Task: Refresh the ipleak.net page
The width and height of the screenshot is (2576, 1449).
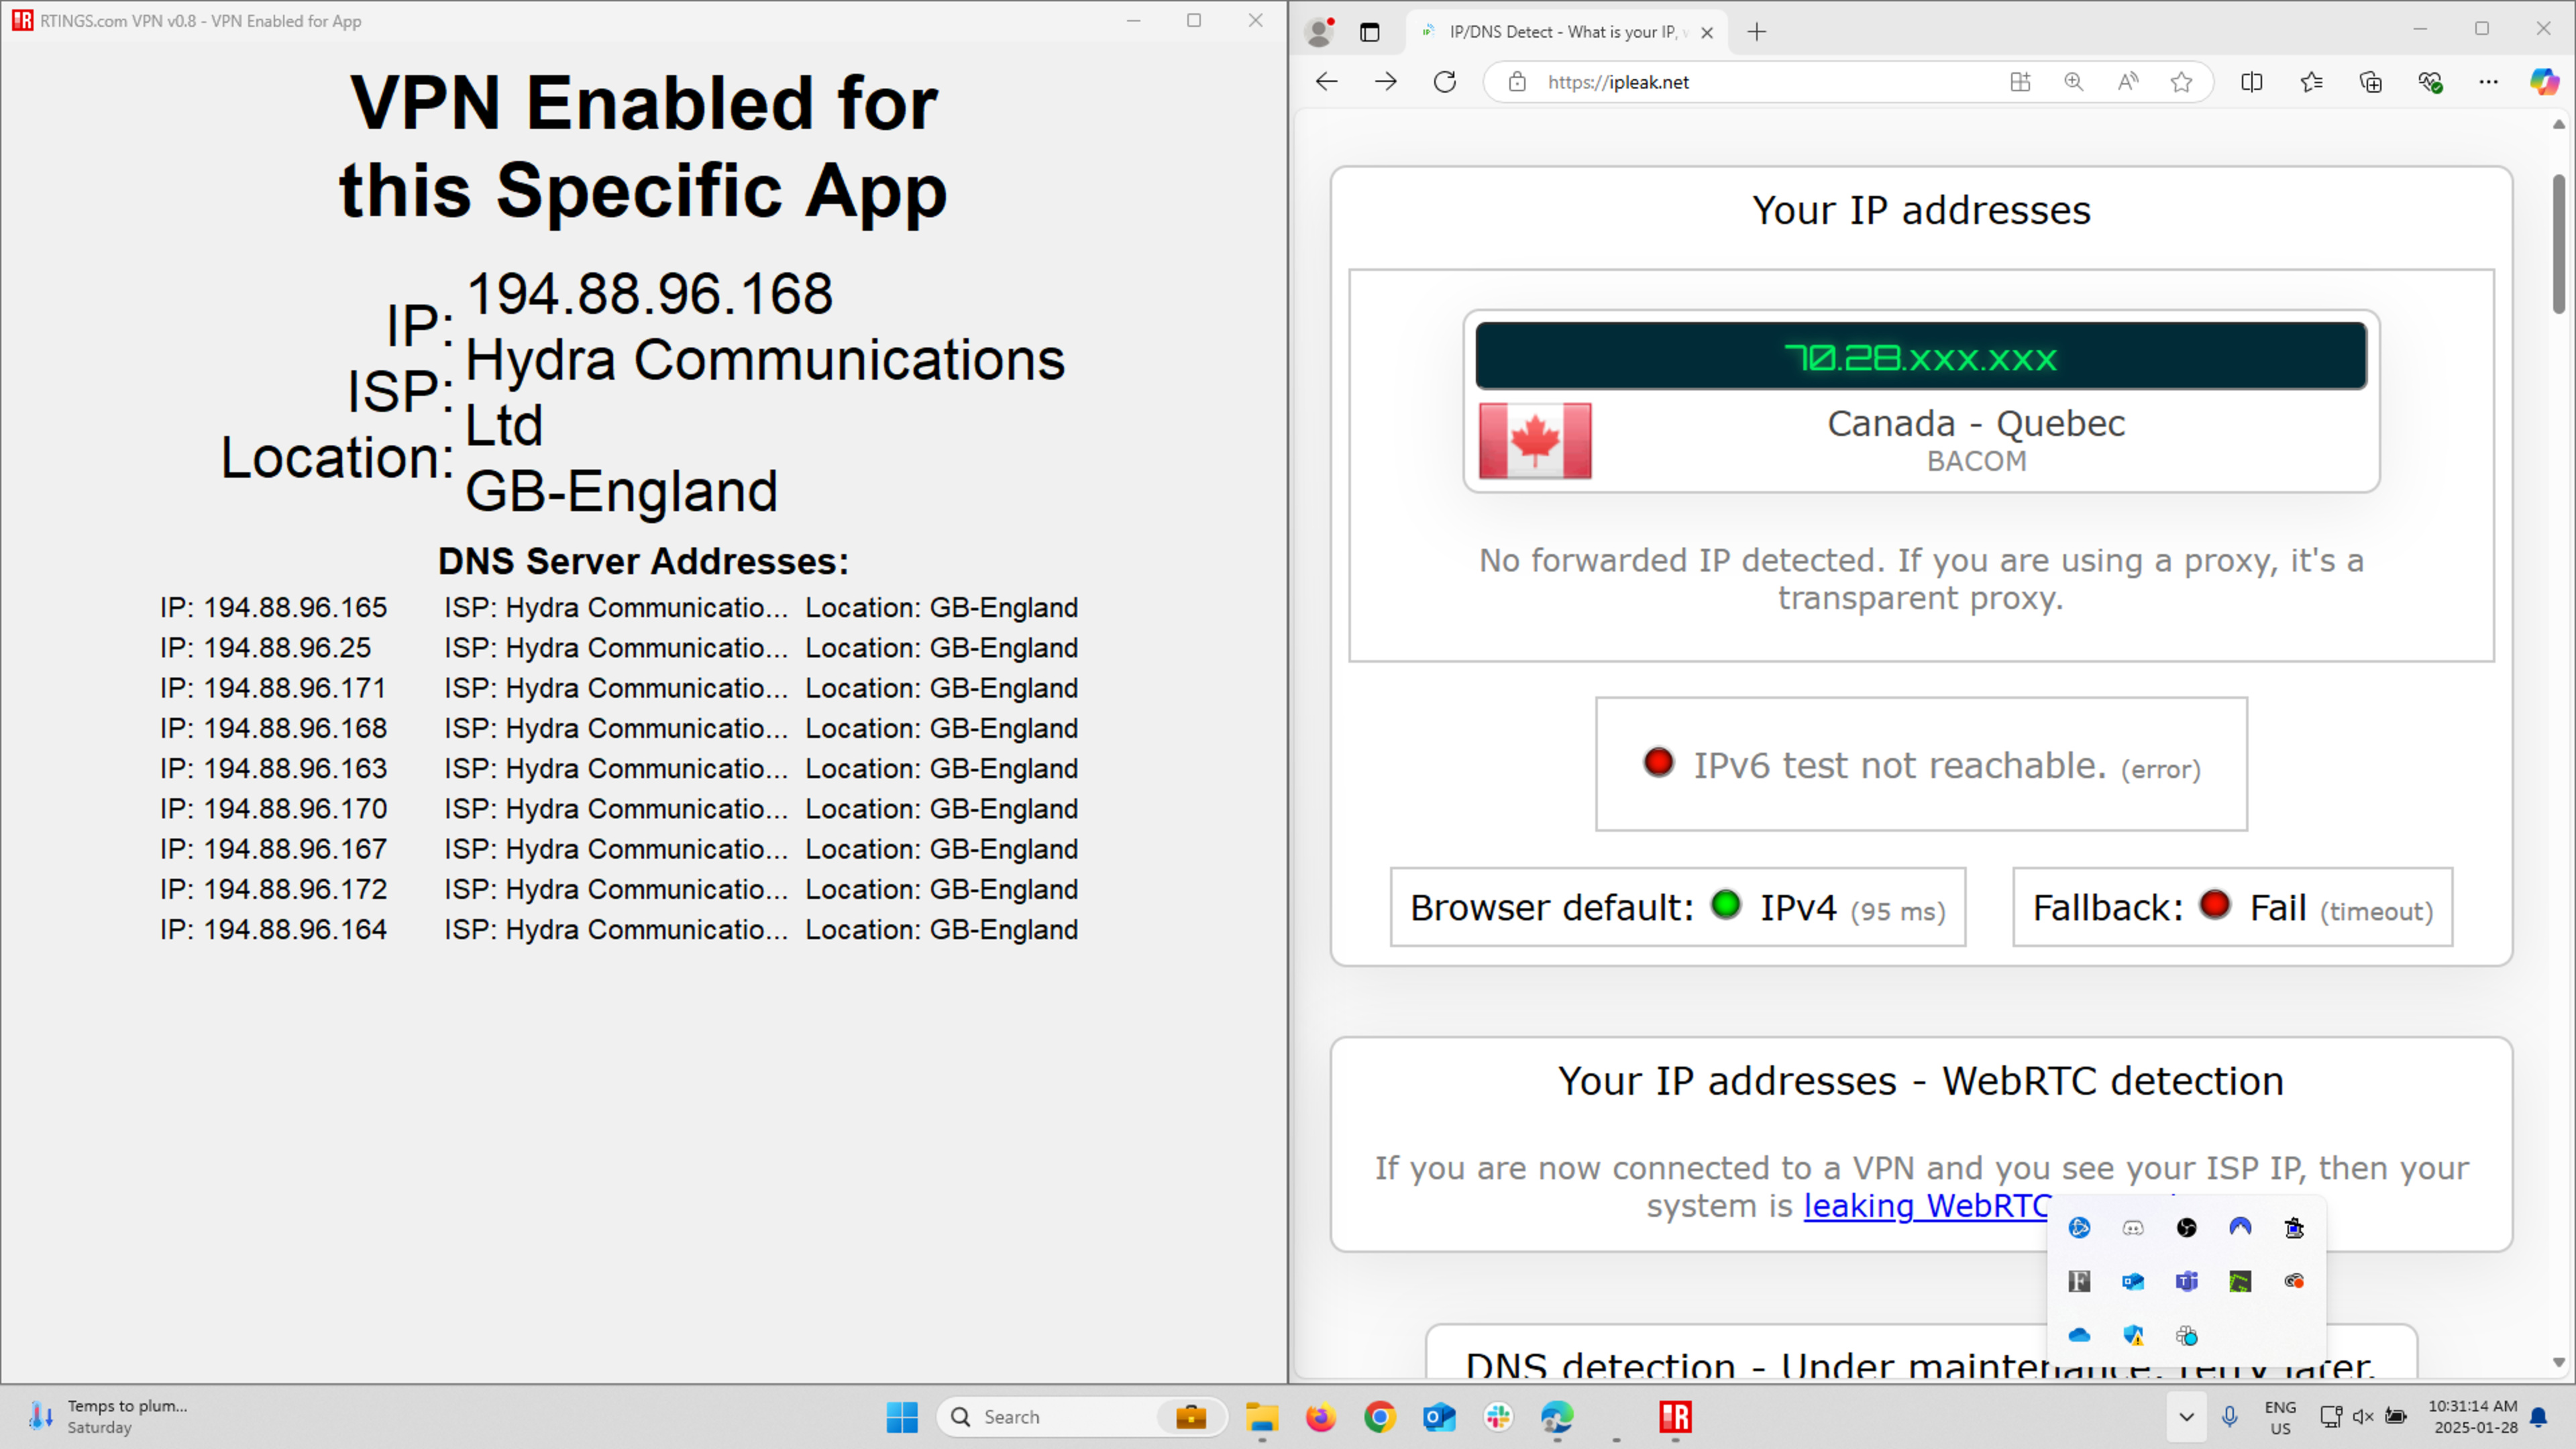Action: pos(1445,82)
